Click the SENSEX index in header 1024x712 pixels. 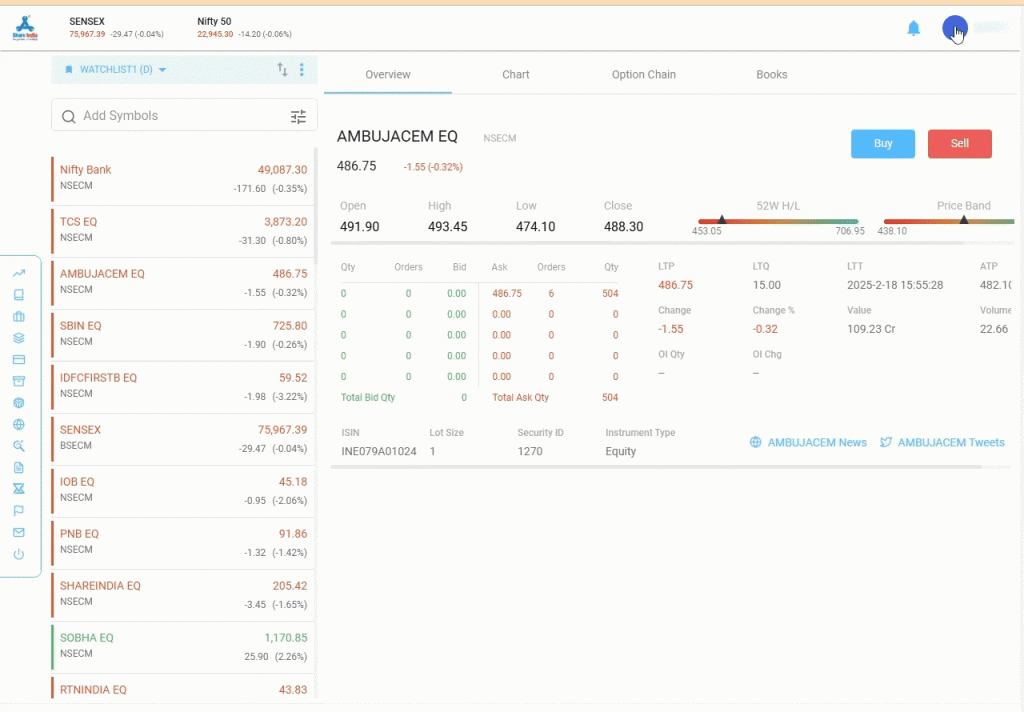click(116, 27)
